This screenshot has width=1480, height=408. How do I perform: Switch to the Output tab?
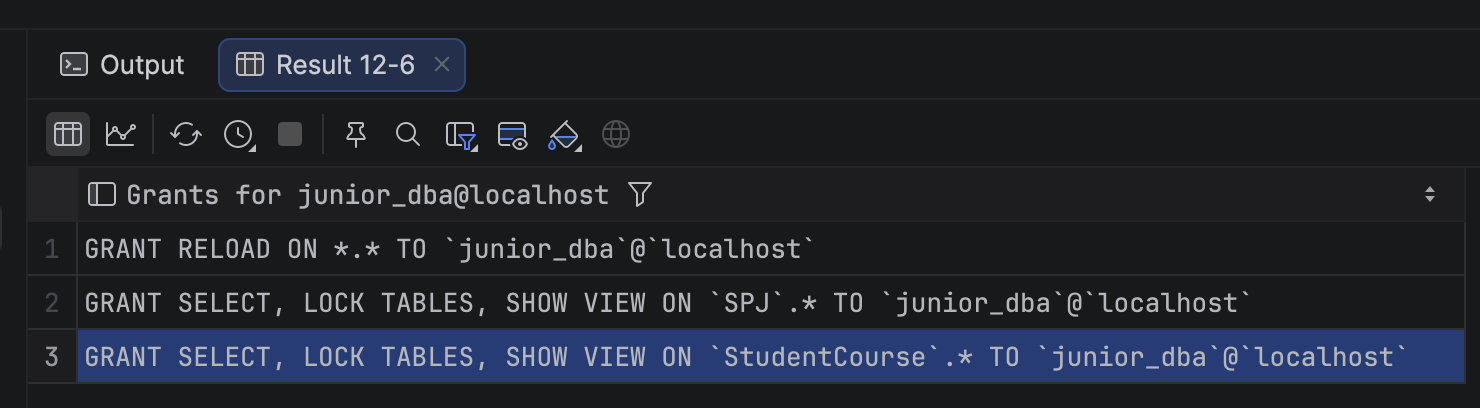click(123, 65)
